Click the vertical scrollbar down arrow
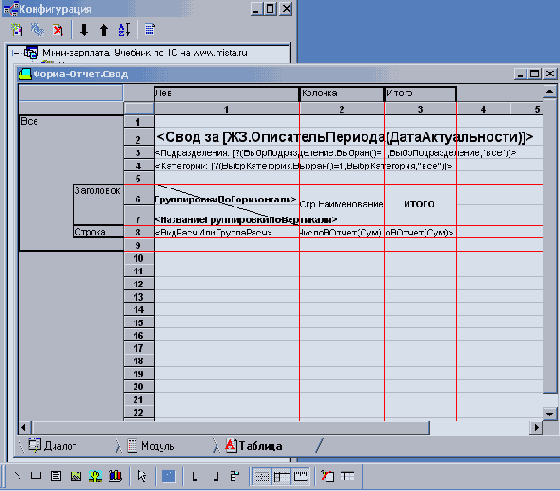Screen dimensions: 560x491 point(549,414)
